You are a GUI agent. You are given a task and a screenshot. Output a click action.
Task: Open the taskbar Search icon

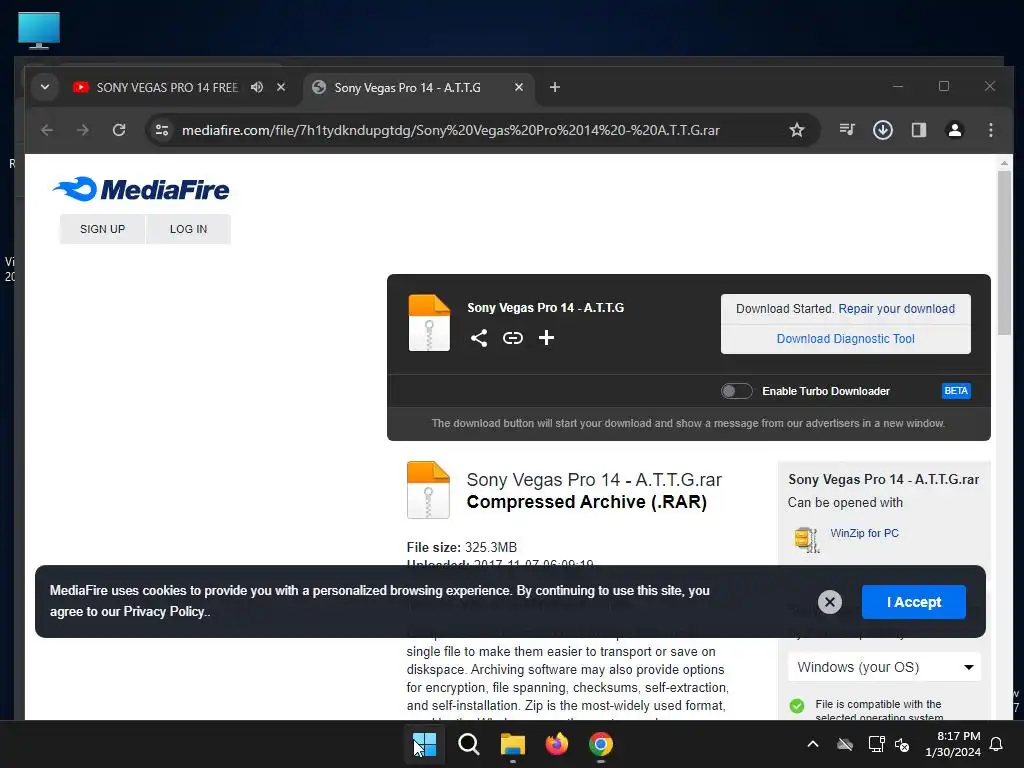468,744
